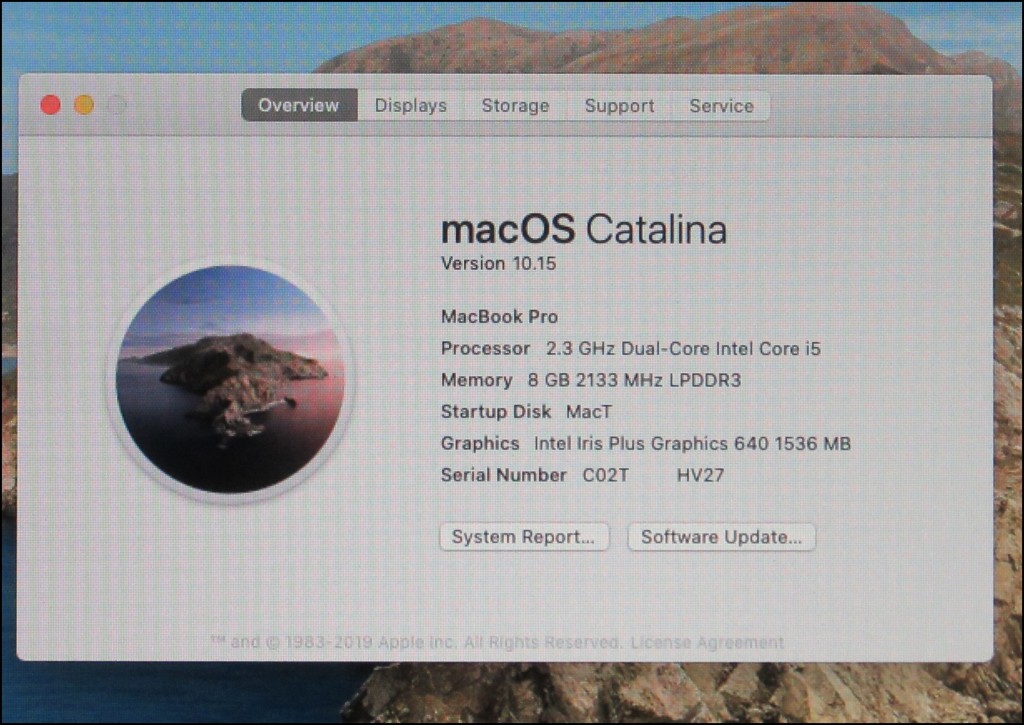Open the License Agreement link

click(x=707, y=642)
